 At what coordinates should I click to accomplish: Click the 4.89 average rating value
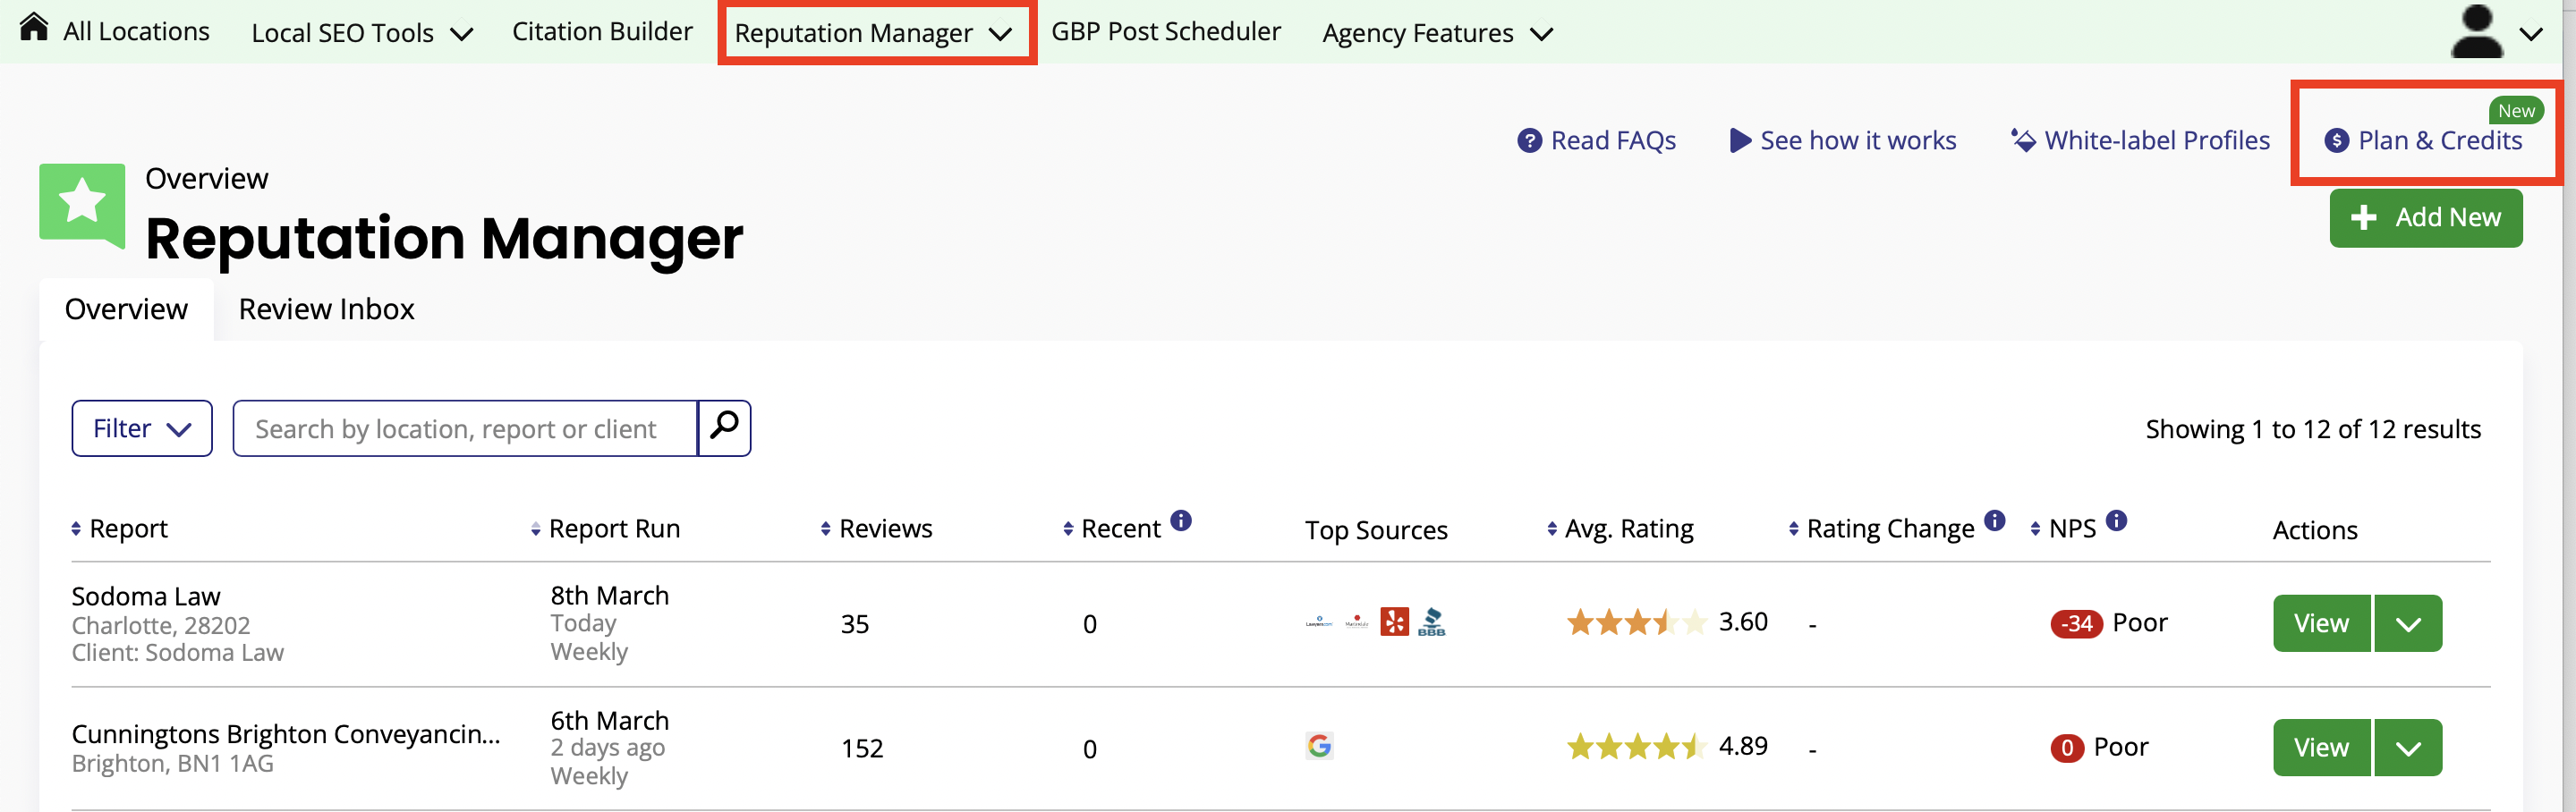tap(1743, 746)
